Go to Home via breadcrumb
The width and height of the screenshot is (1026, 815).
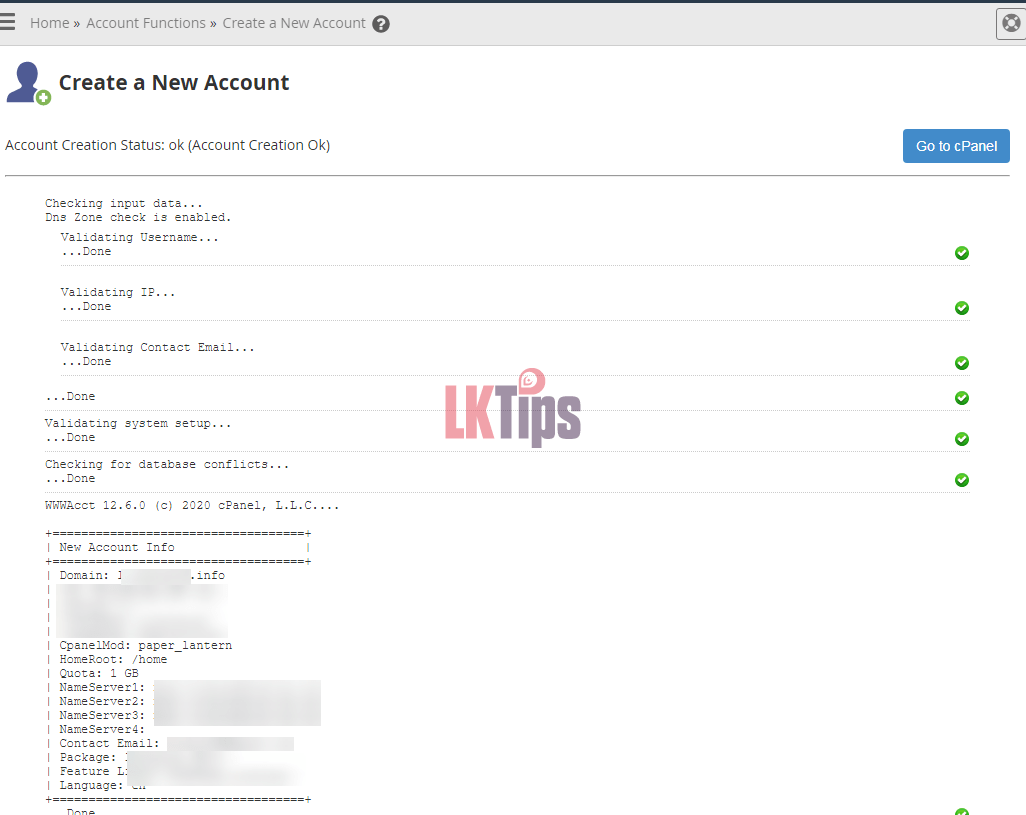pos(49,23)
